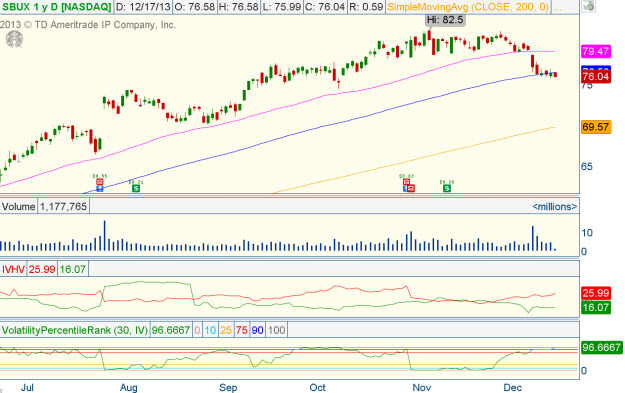625x393 pixels.
Task: Click the R: 0.59 range value
Action: 366,7
